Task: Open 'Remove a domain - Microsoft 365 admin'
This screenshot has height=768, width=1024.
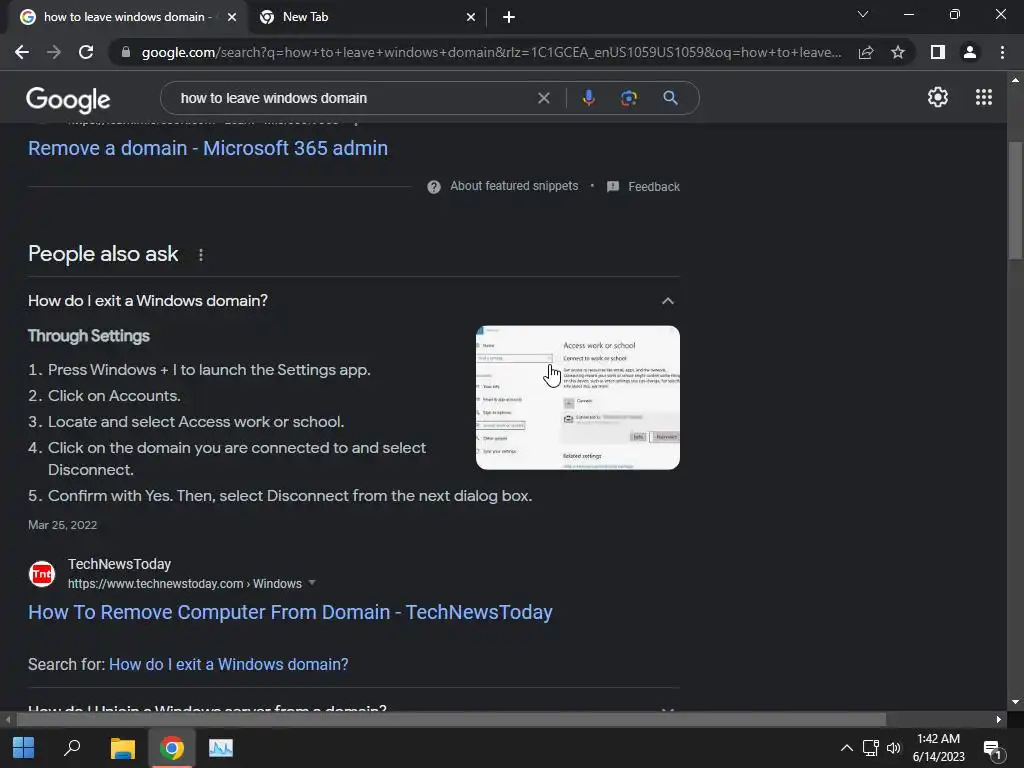Action: pyautogui.click(x=208, y=148)
